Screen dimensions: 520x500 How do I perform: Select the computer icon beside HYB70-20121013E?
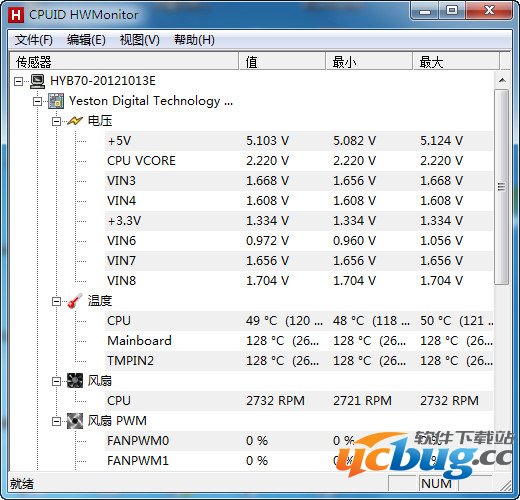tap(37, 81)
